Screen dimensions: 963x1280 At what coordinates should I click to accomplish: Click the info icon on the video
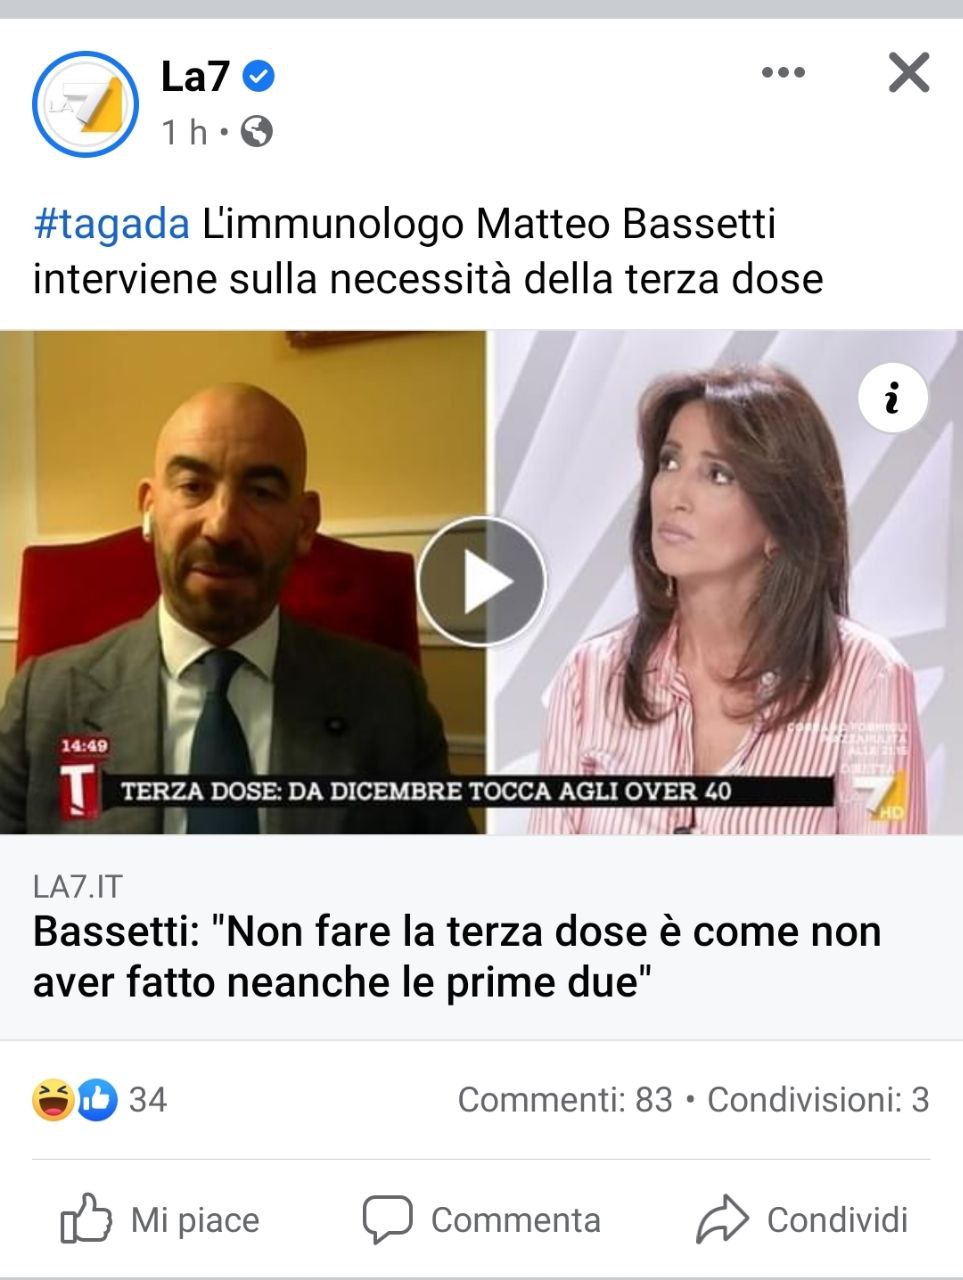click(893, 398)
